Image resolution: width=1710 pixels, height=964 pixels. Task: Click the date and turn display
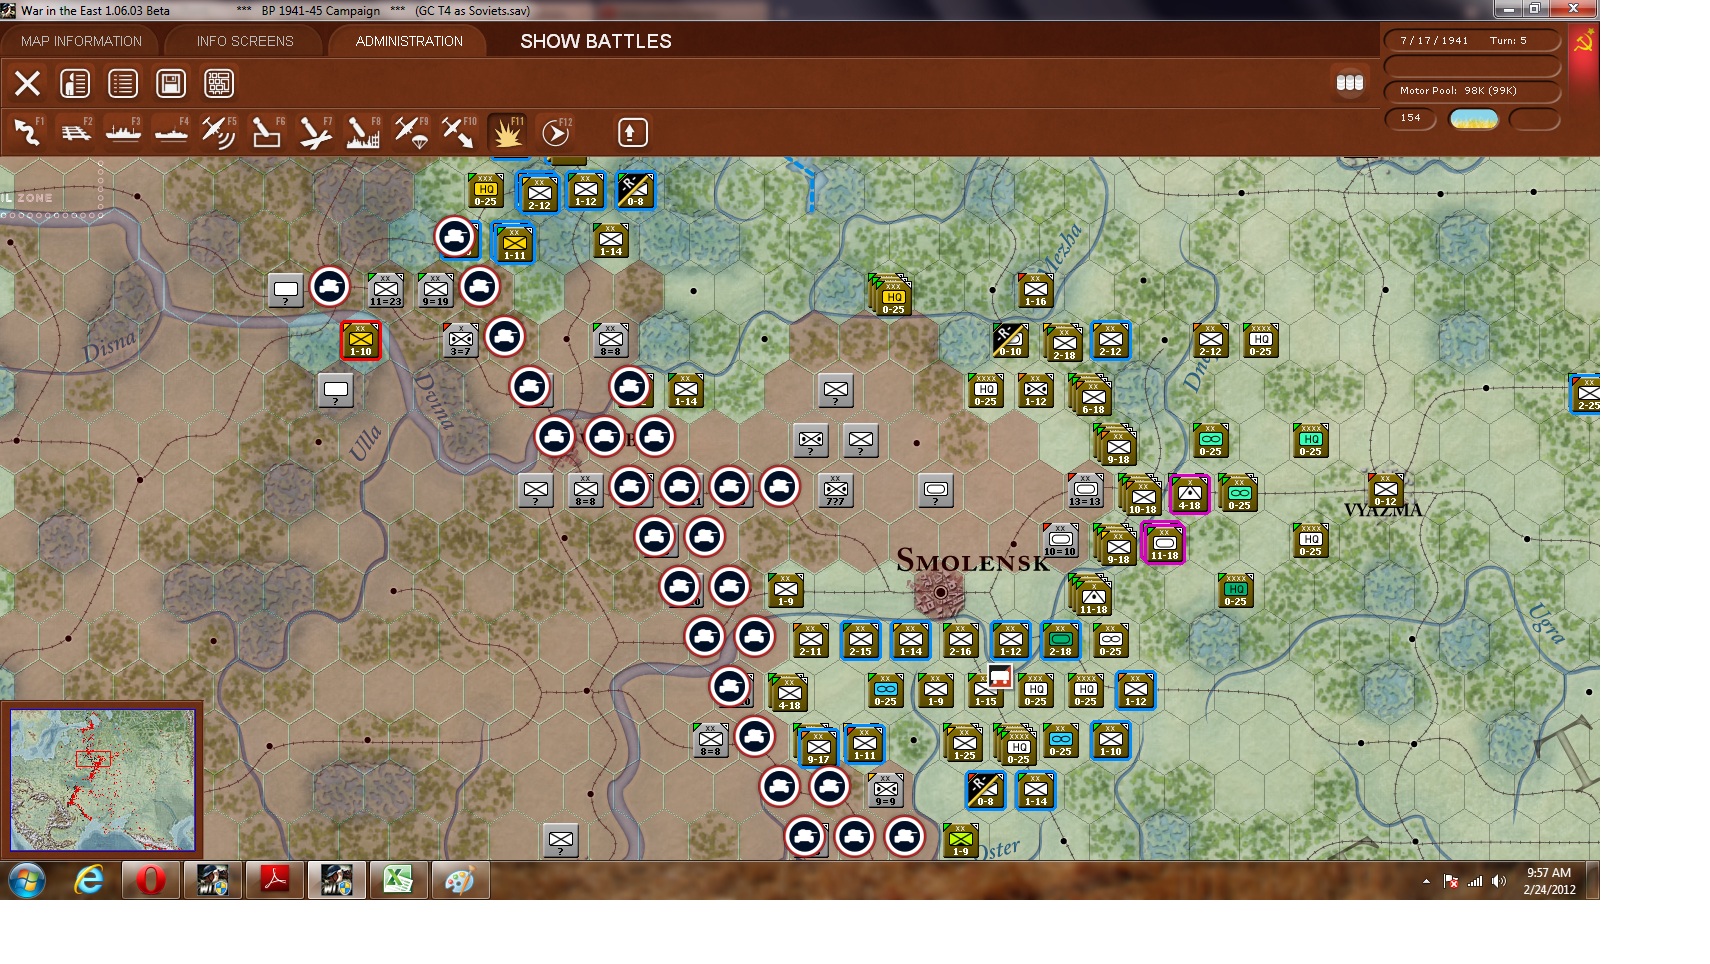click(x=1472, y=40)
